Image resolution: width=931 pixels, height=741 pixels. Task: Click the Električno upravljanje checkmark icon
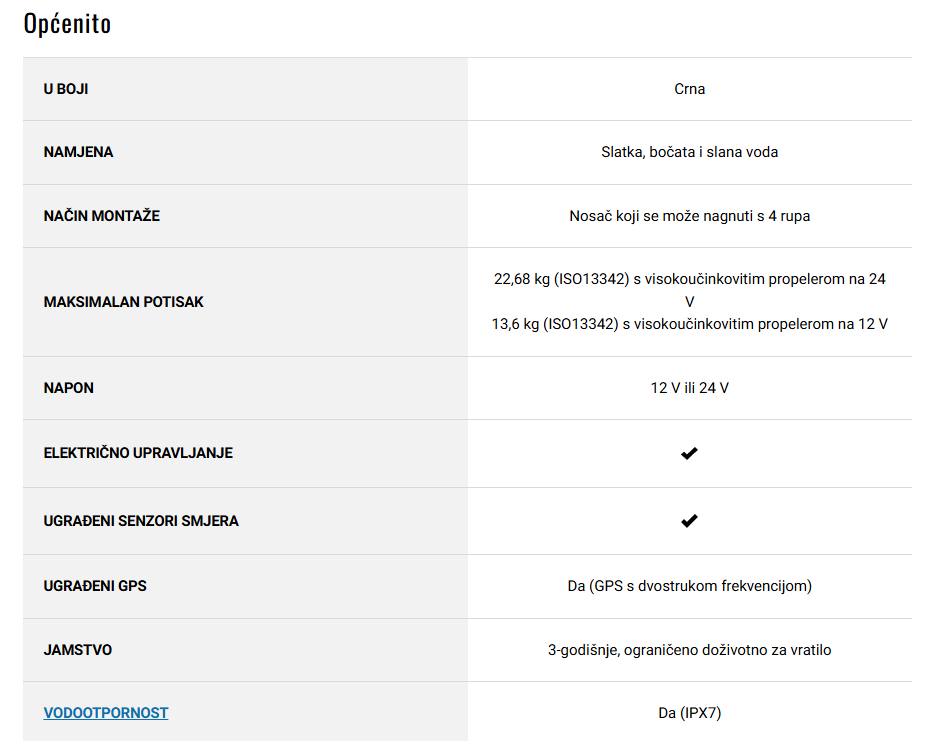click(x=689, y=454)
